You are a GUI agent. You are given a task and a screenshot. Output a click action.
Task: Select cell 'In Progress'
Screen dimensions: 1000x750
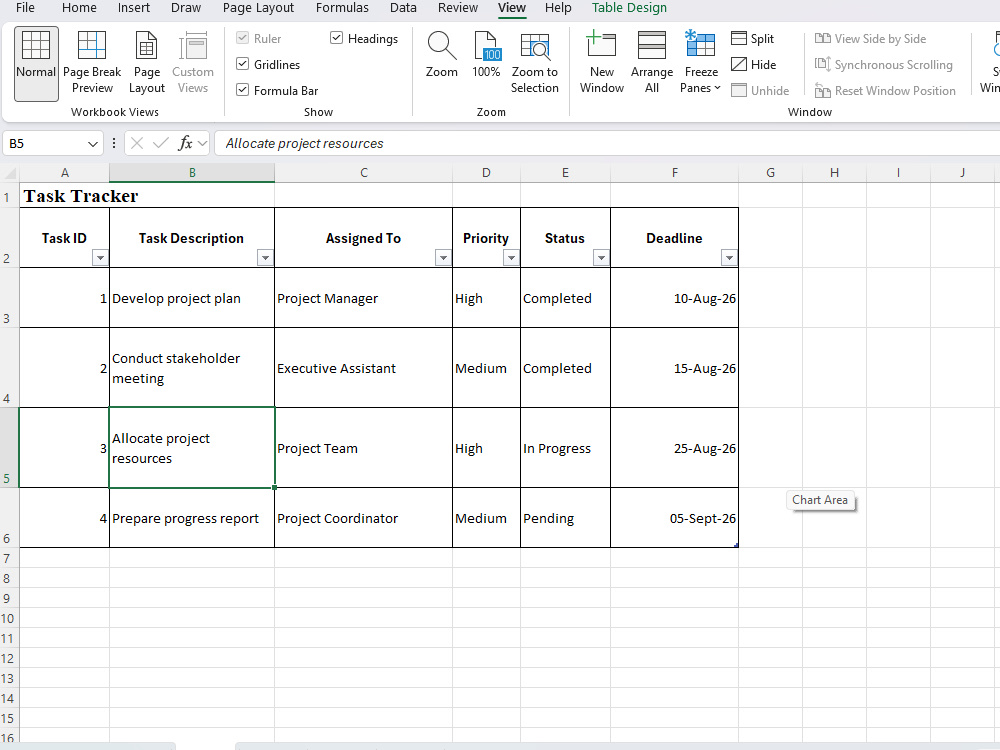point(566,448)
